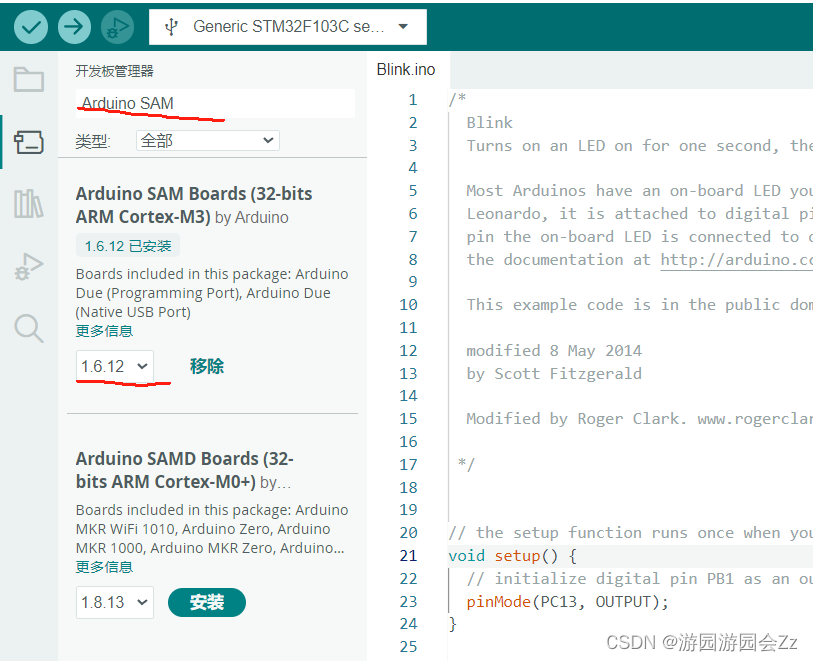
Task: Click the 开发板管理器 panel heading
Action: 115,71
